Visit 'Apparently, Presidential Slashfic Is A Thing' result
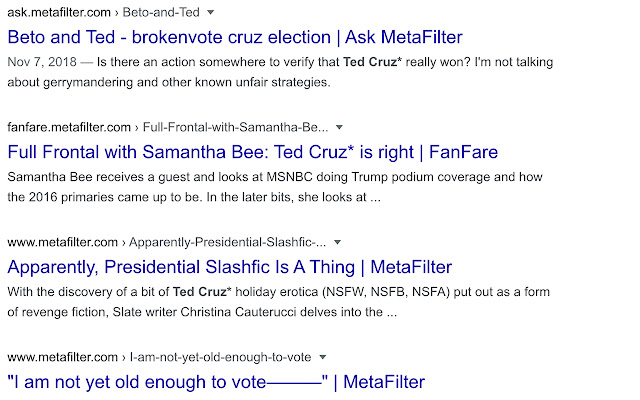This screenshot has height=400, width=640. [229, 267]
